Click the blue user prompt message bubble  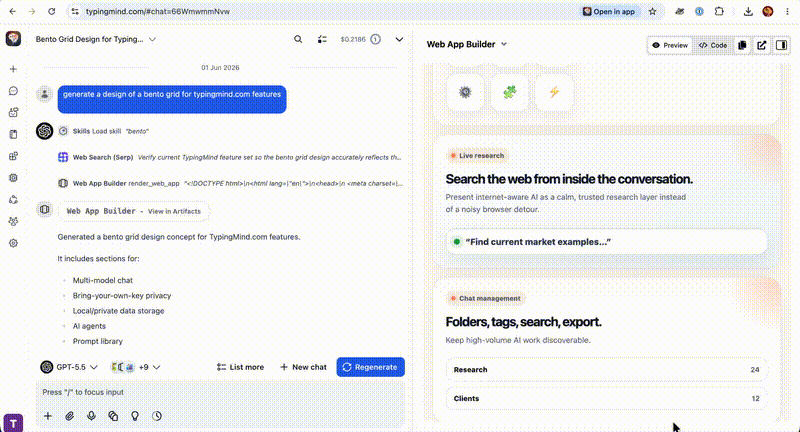point(172,99)
